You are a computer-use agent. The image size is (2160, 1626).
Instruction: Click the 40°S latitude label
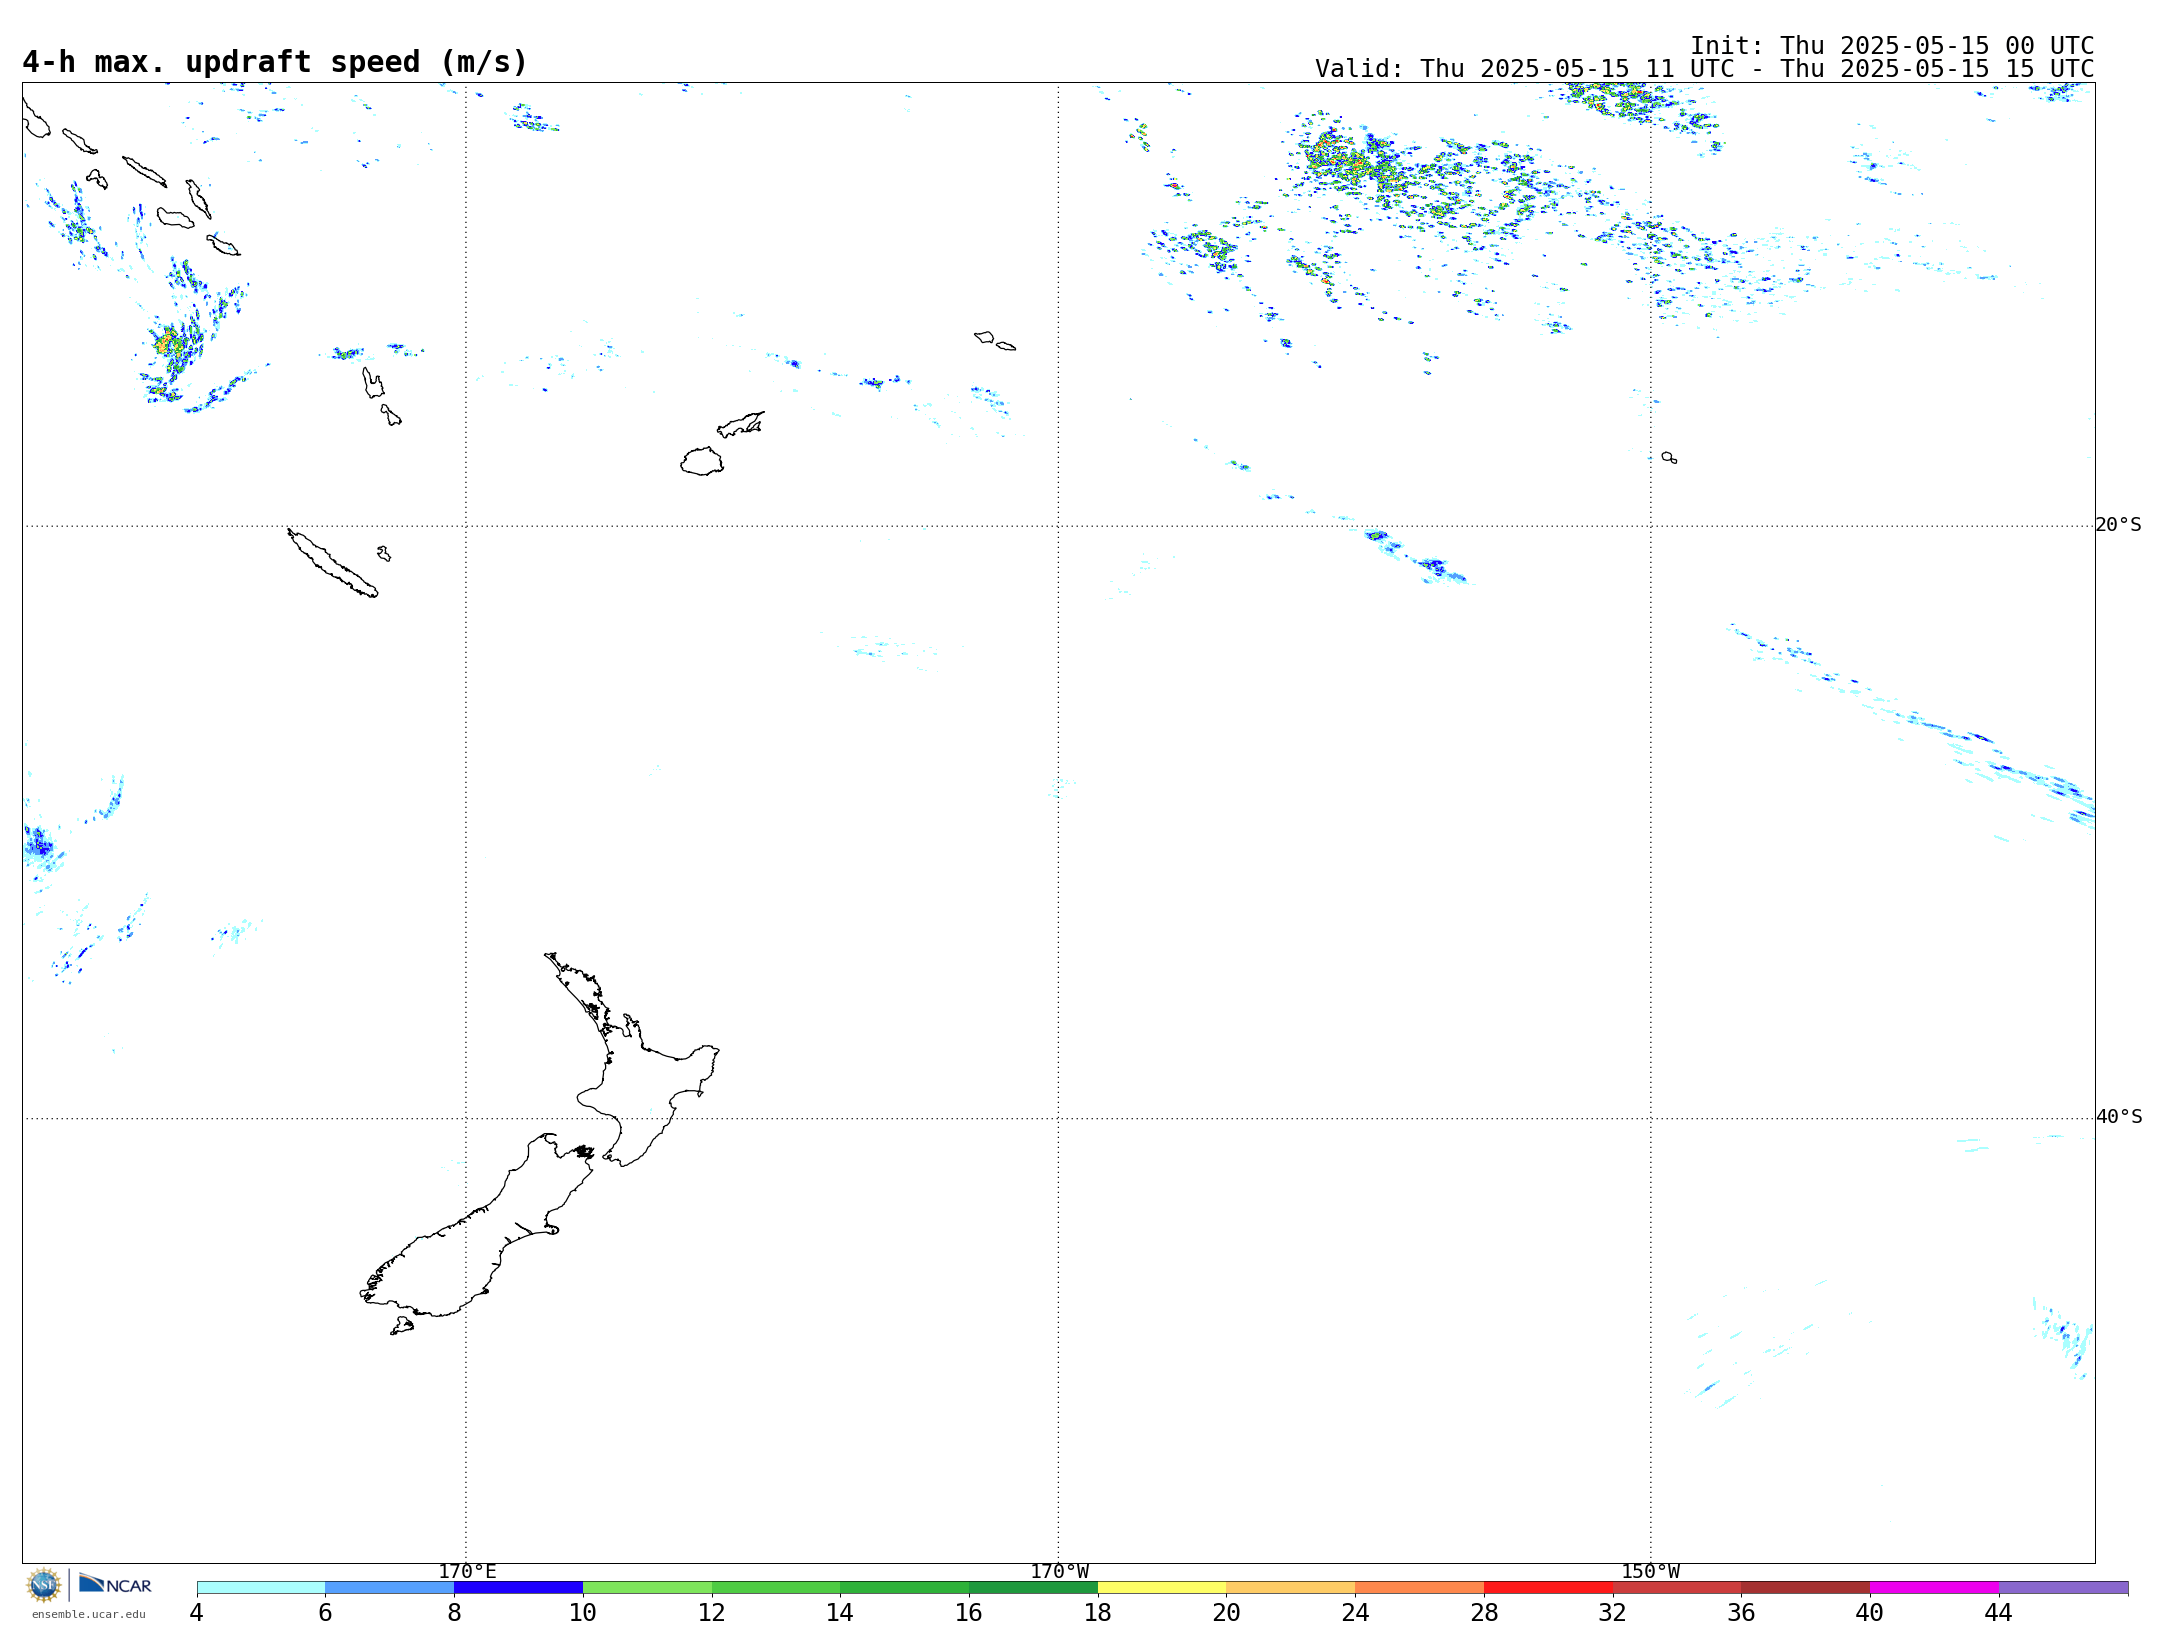(2118, 1117)
